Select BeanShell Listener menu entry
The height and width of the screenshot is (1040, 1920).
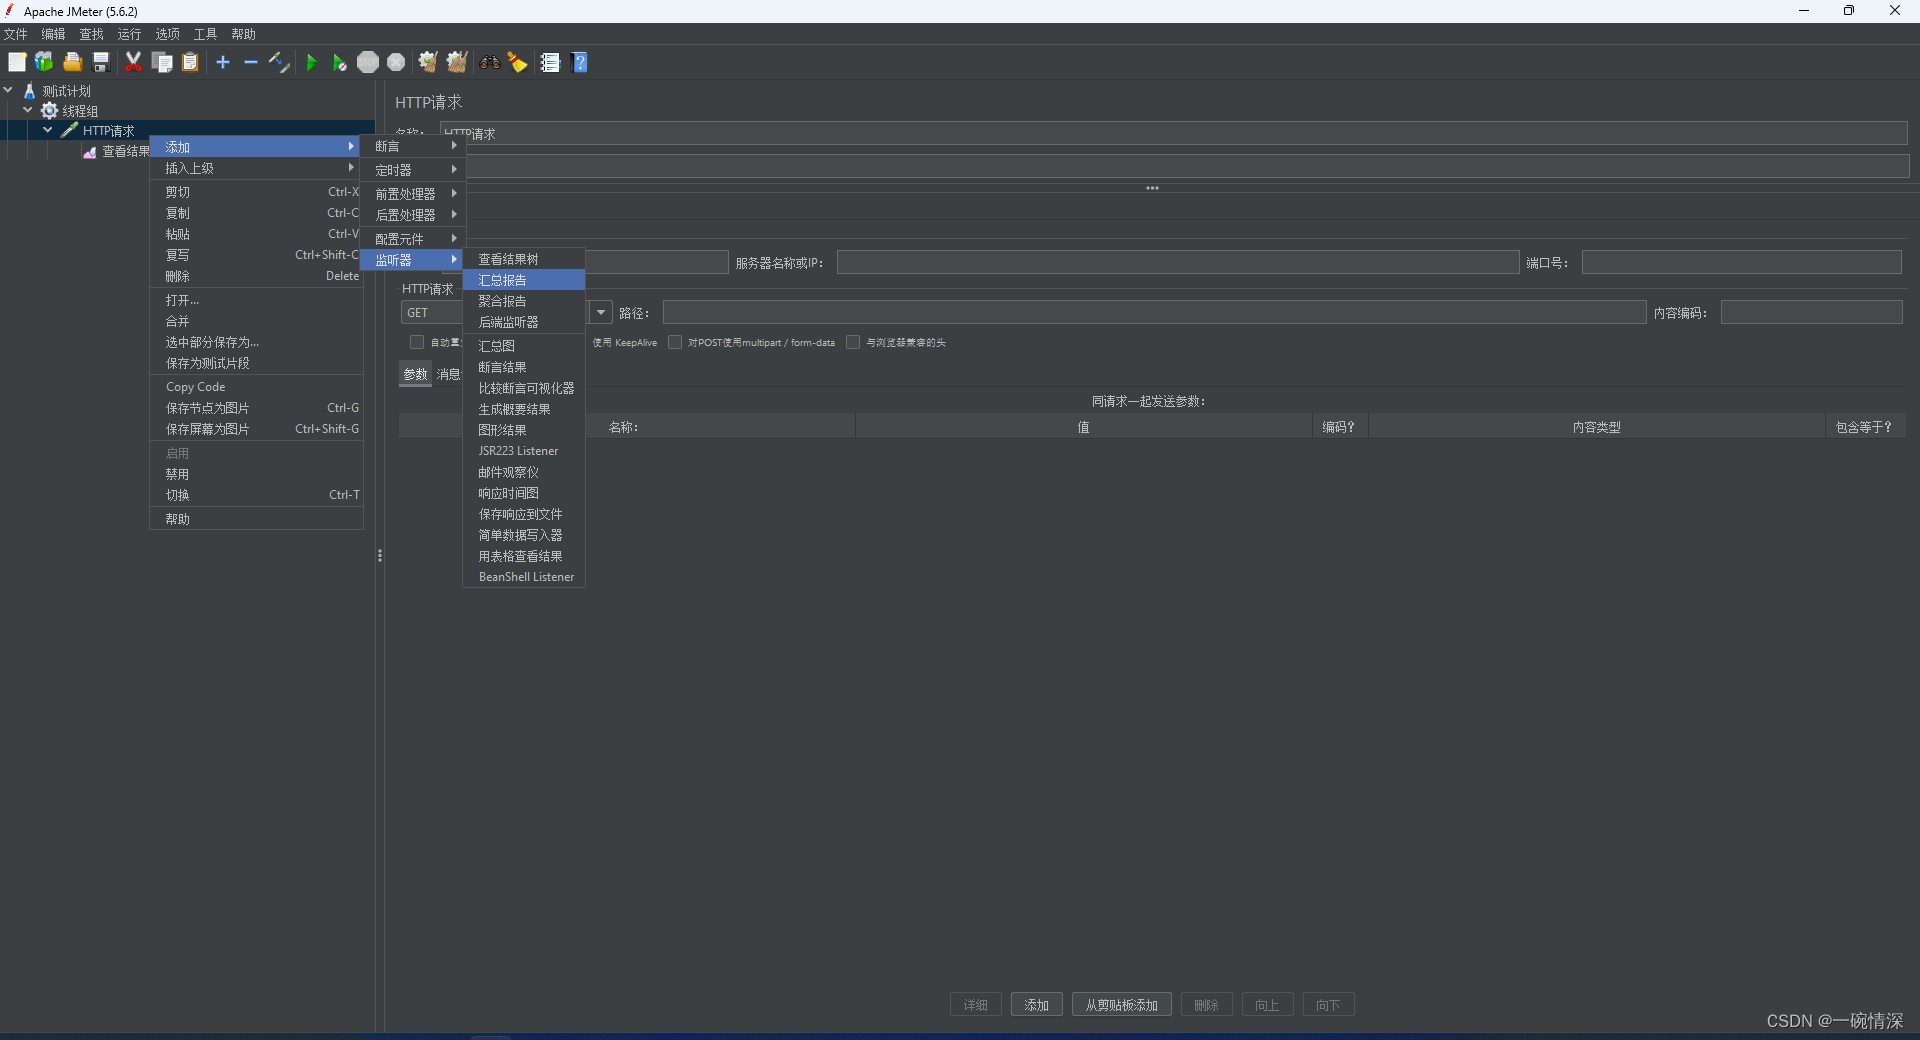(x=524, y=577)
